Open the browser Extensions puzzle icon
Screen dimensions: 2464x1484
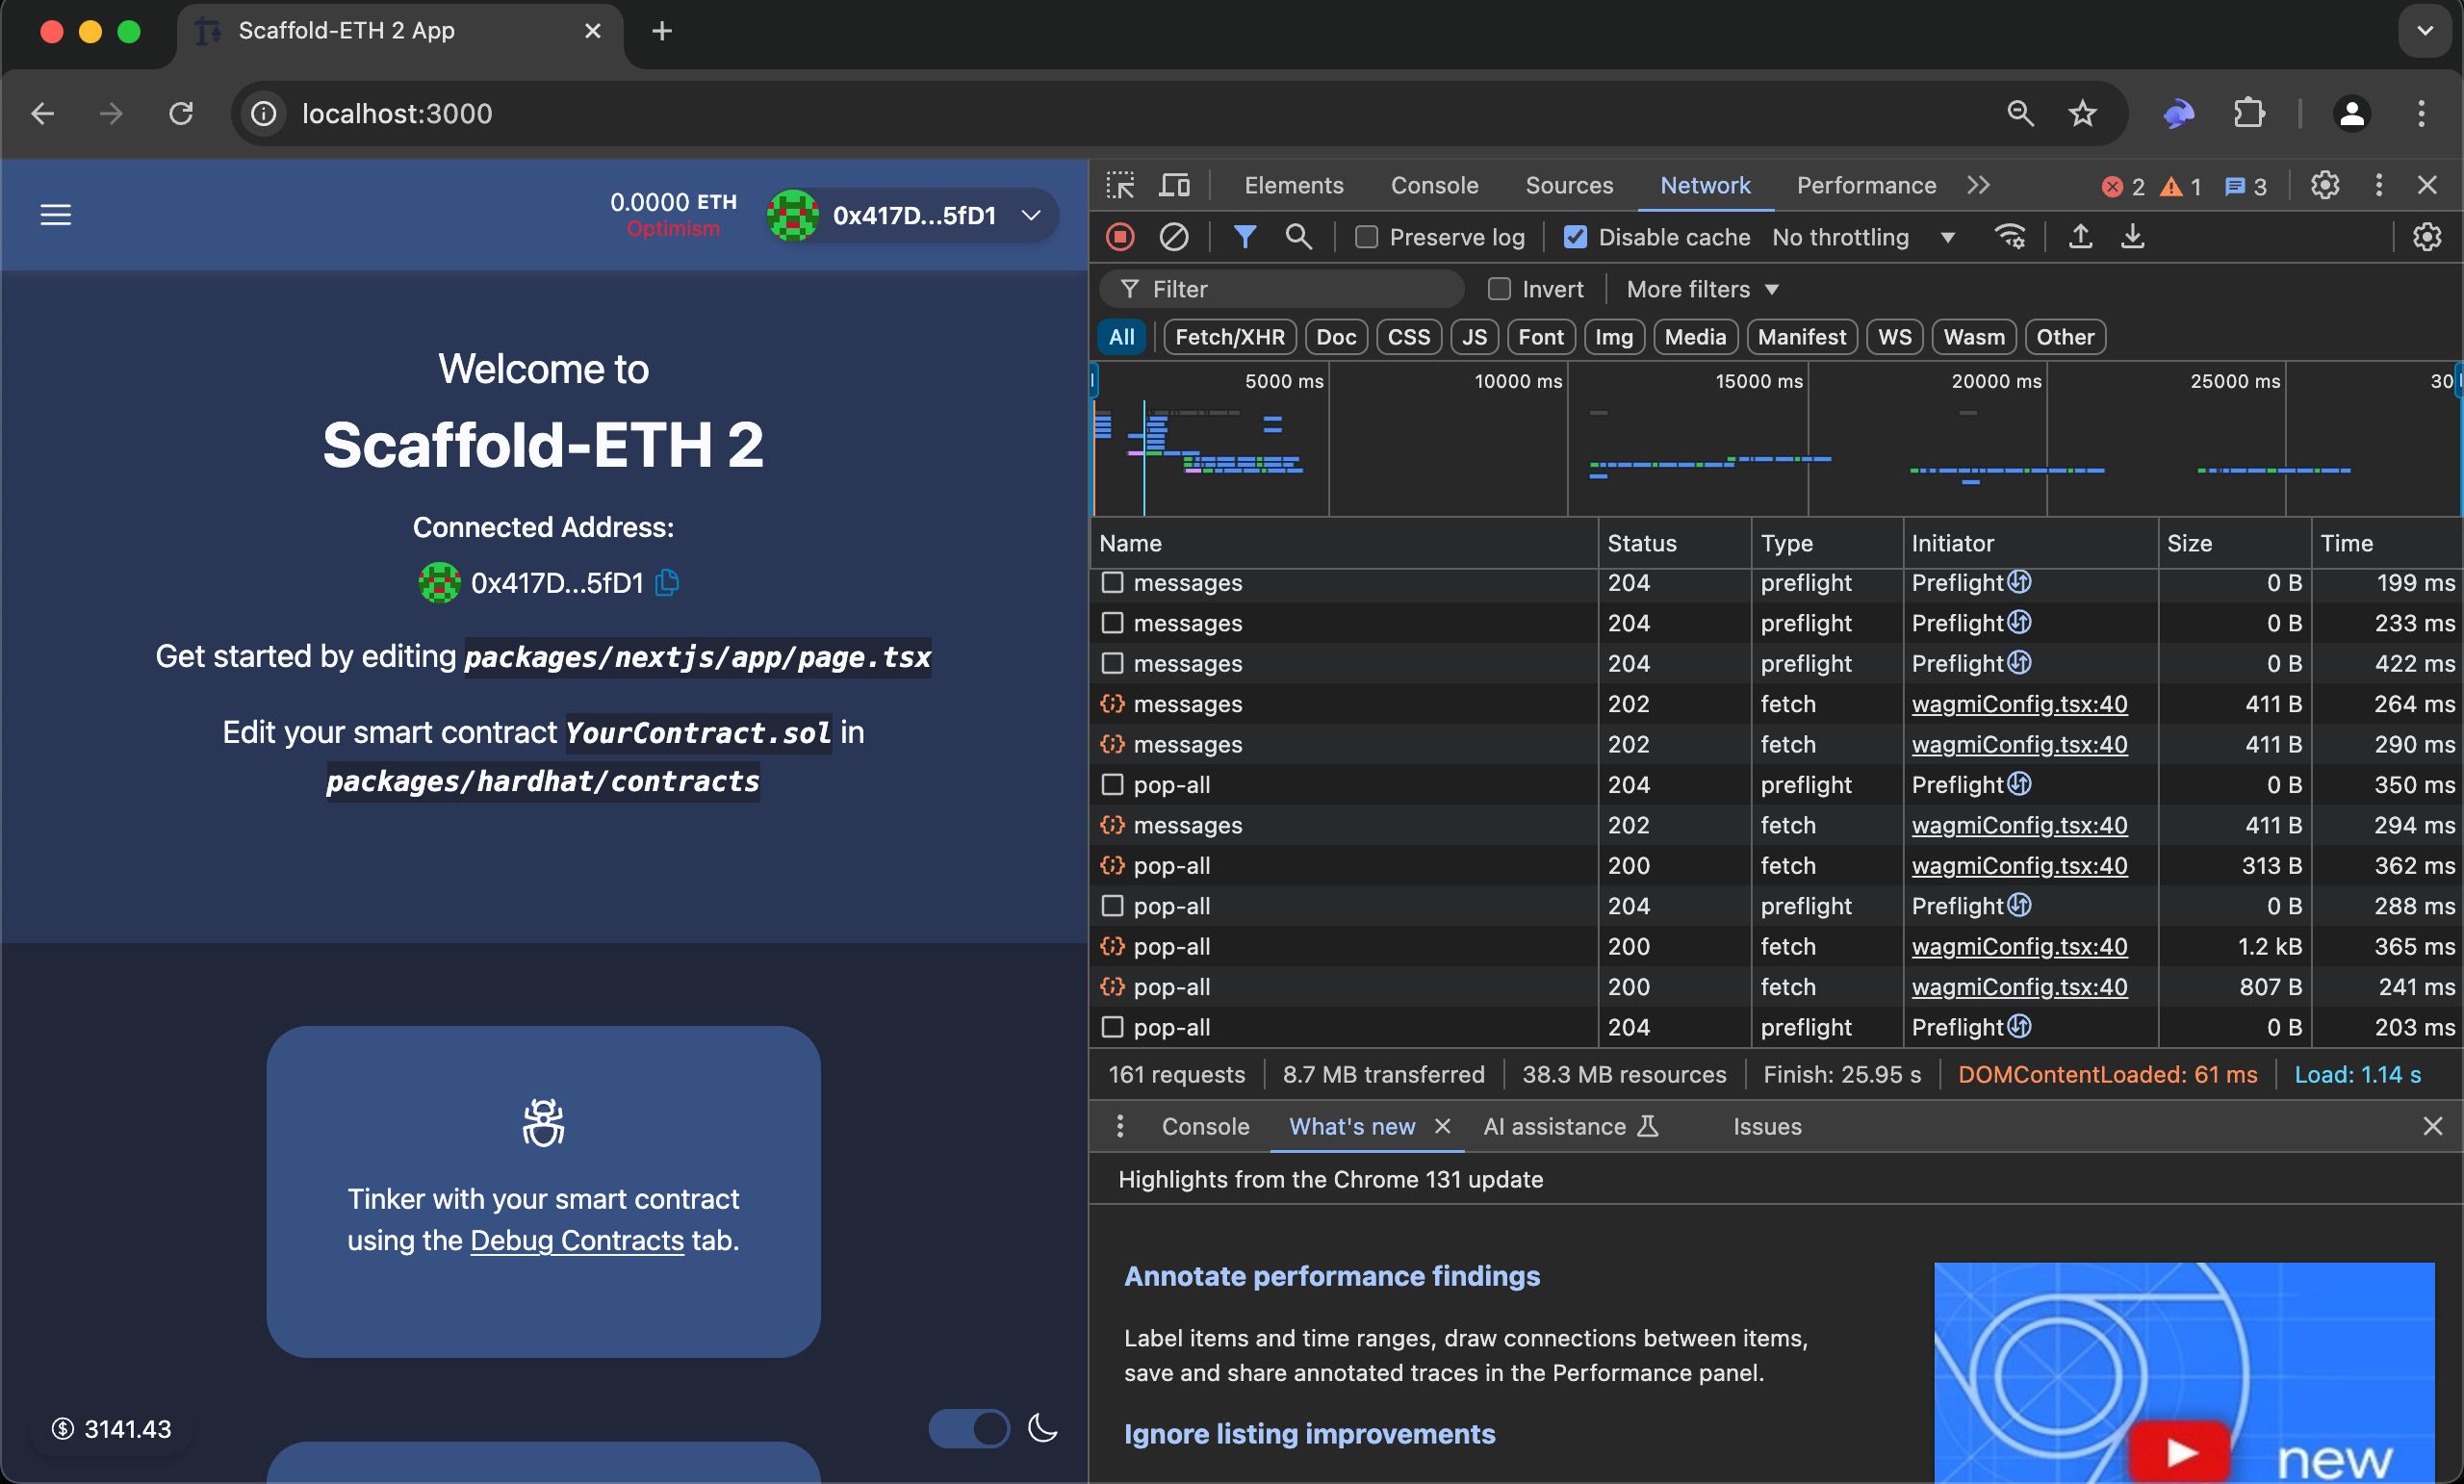[x=2249, y=113]
